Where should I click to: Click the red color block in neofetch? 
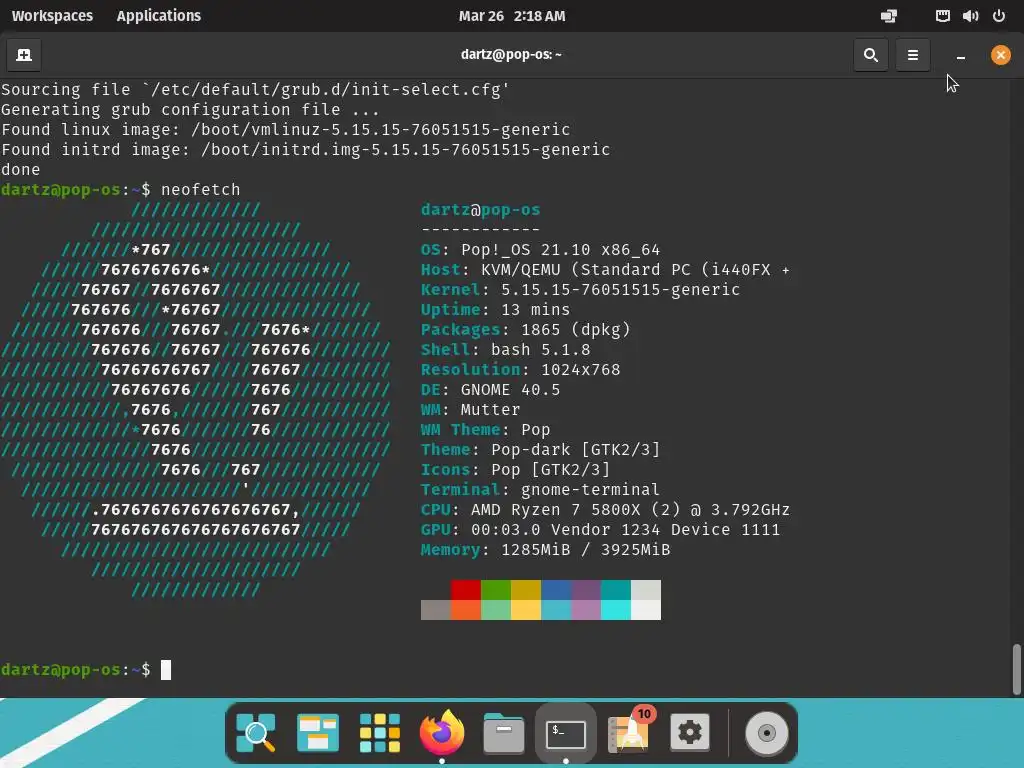pos(466,590)
